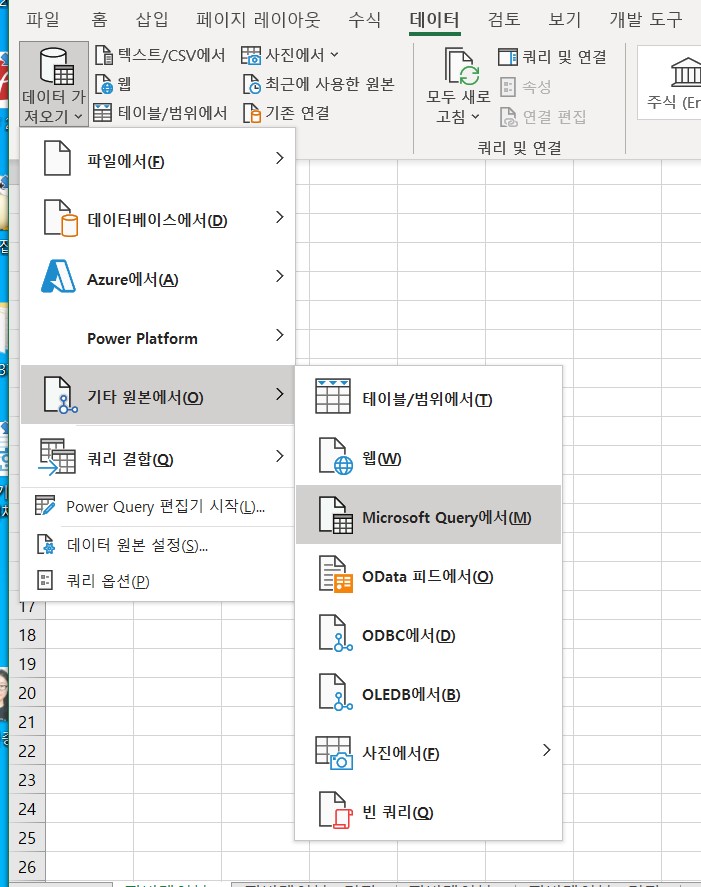
Task: Click the 웹 import icon in ribbon
Action: point(104,84)
